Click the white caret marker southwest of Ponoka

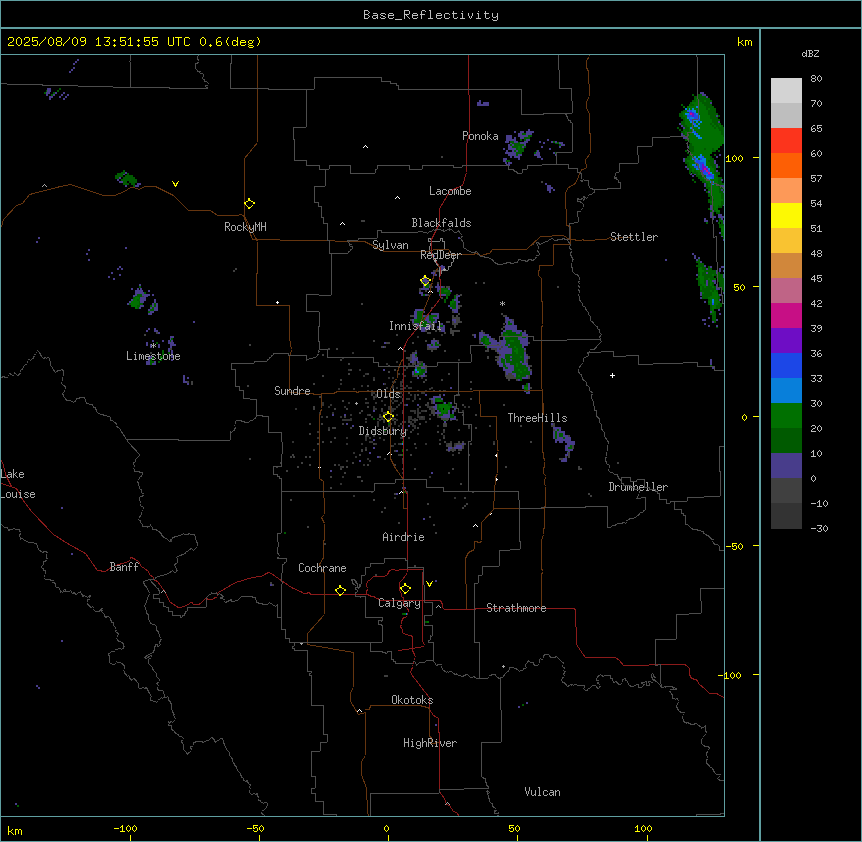365,147
